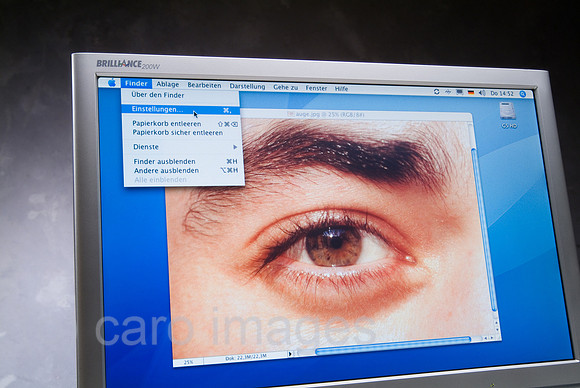Open the Darstellung menu

tap(247, 86)
